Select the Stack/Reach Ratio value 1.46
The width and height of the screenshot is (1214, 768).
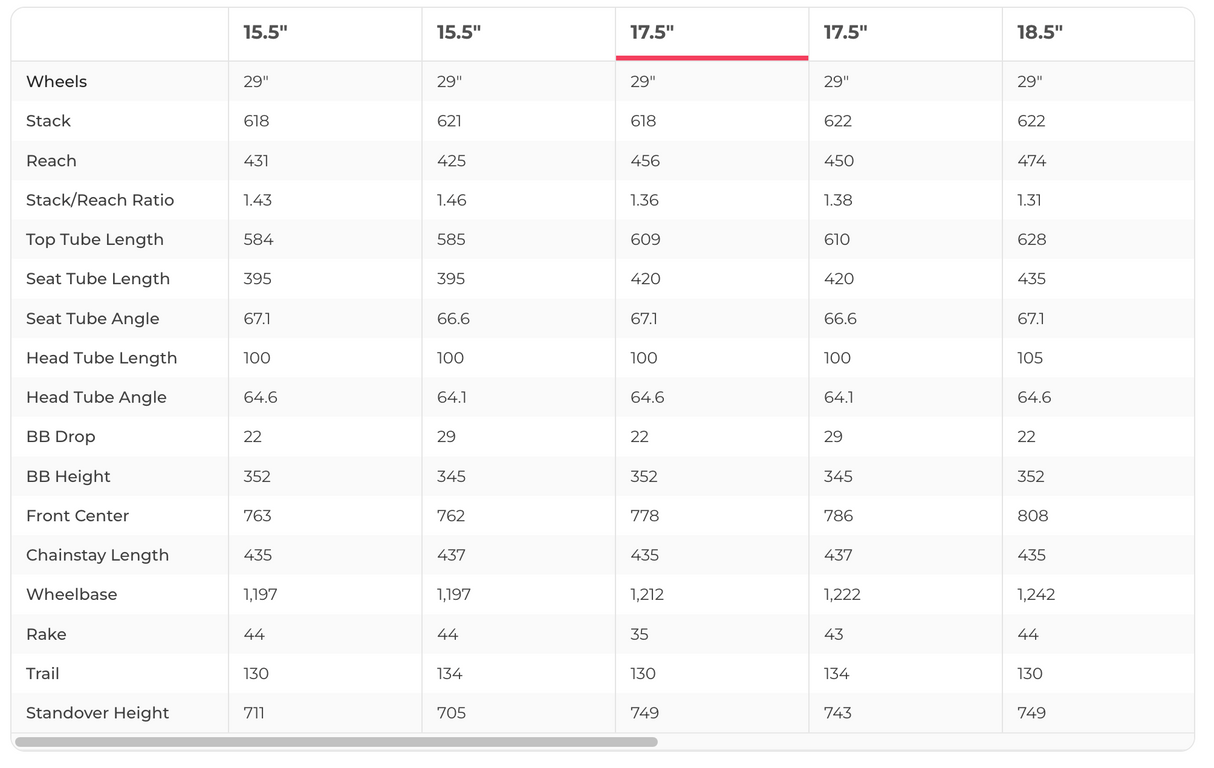(451, 200)
